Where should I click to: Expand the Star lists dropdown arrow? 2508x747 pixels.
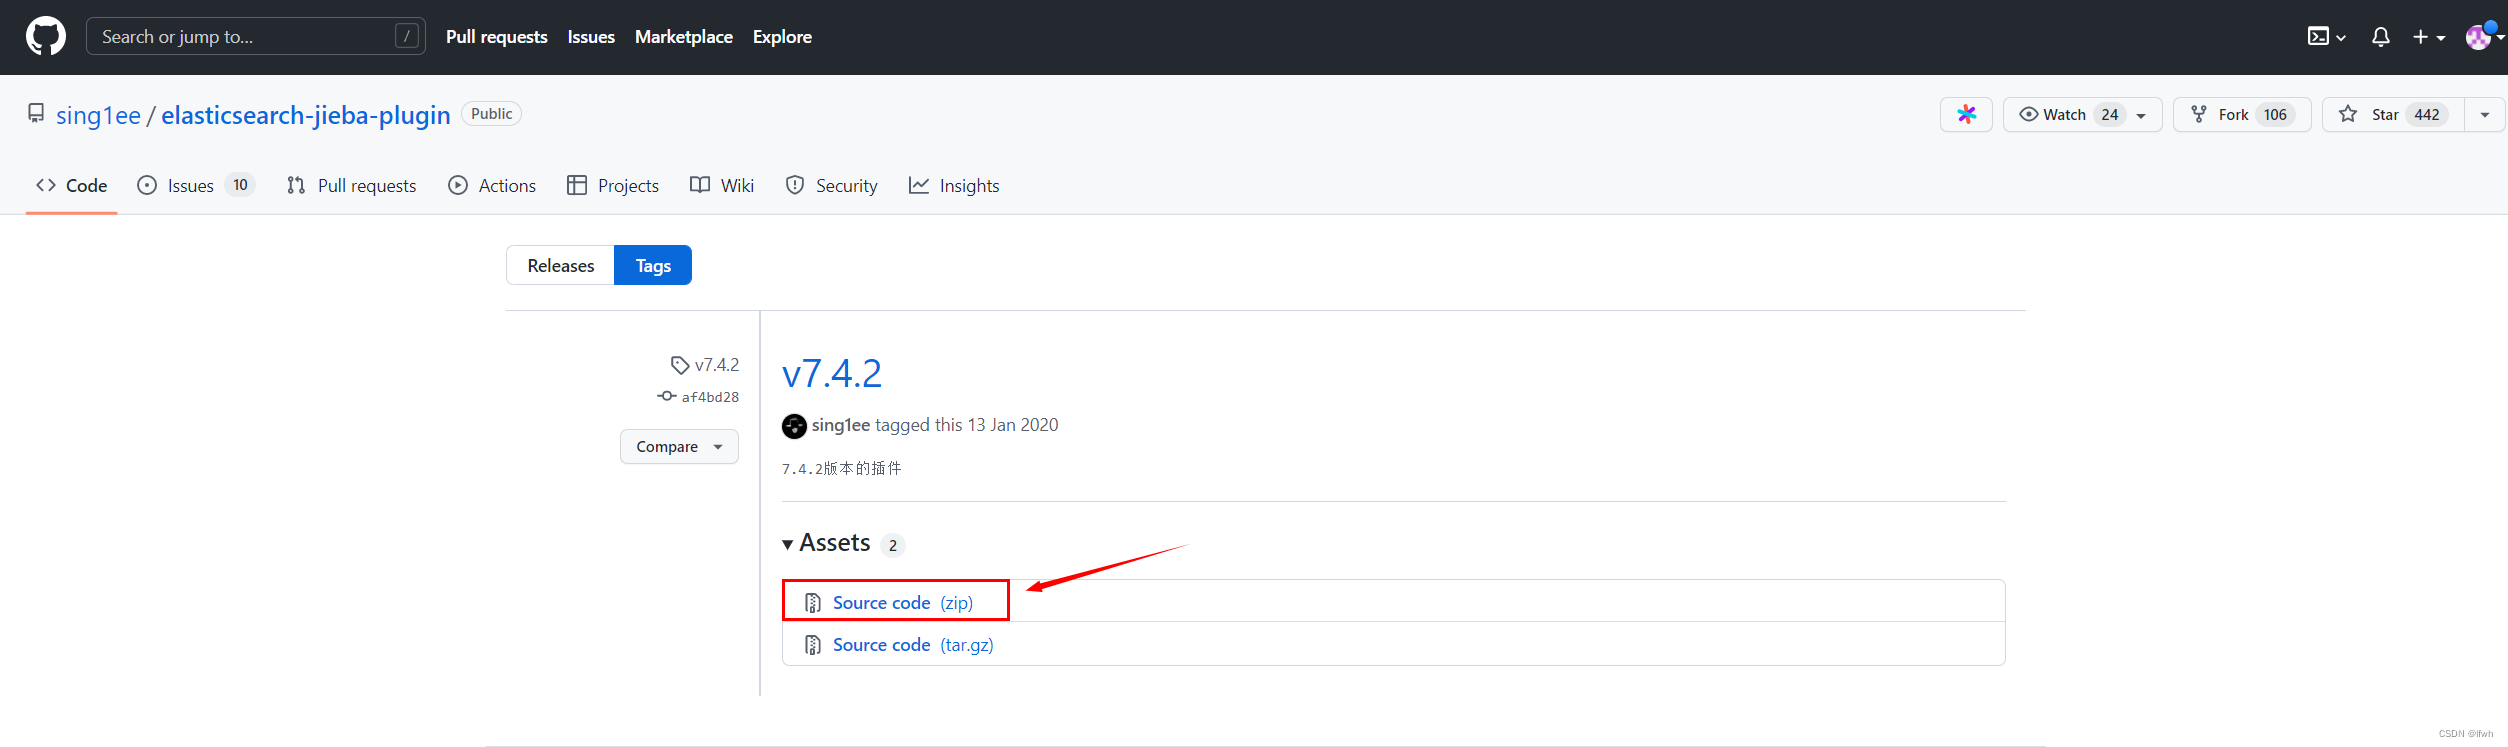click(x=2484, y=115)
